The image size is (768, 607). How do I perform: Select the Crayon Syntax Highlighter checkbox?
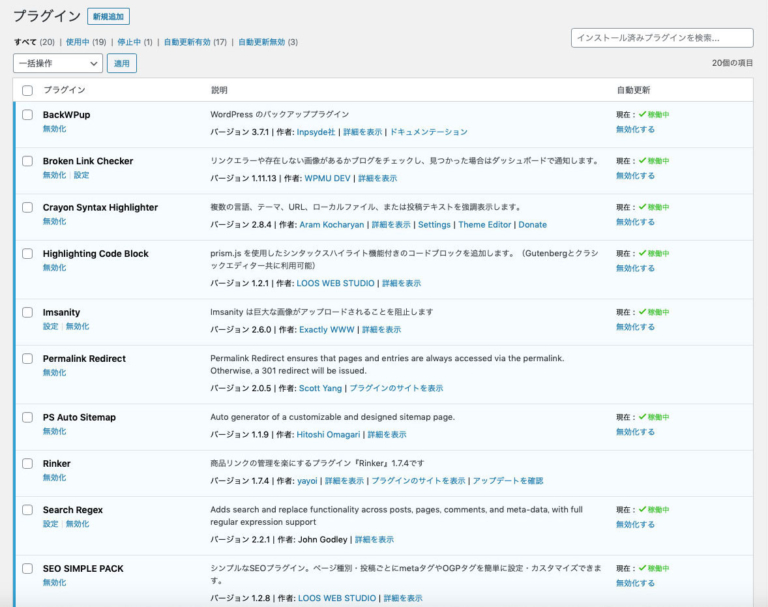tap(27, 207)
